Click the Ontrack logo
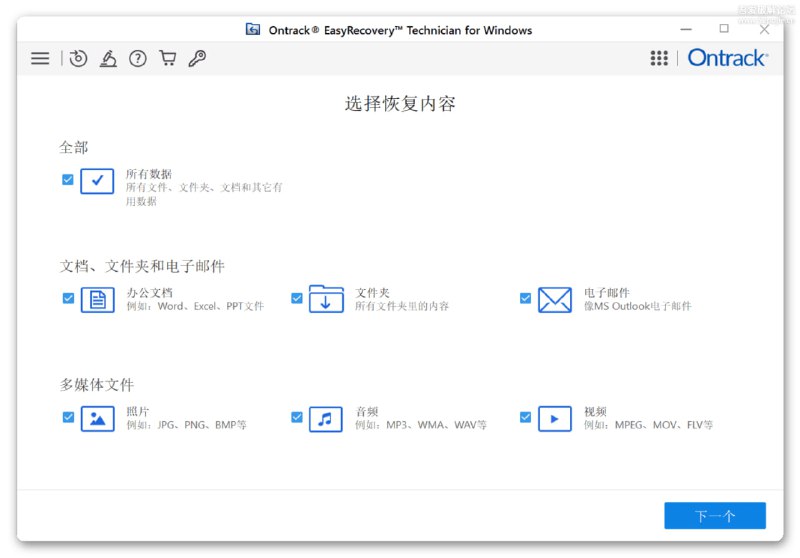Screen dimensions: 800x558 point(728,58)
